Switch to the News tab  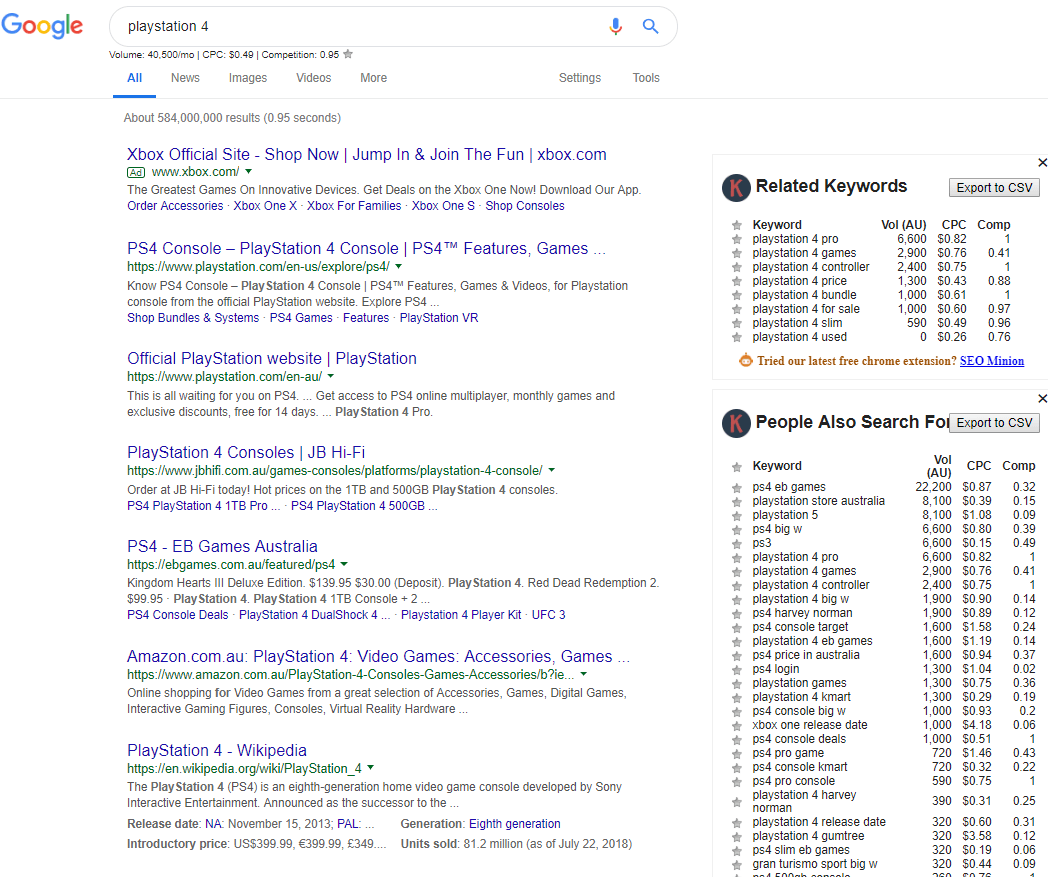(185, 78)
